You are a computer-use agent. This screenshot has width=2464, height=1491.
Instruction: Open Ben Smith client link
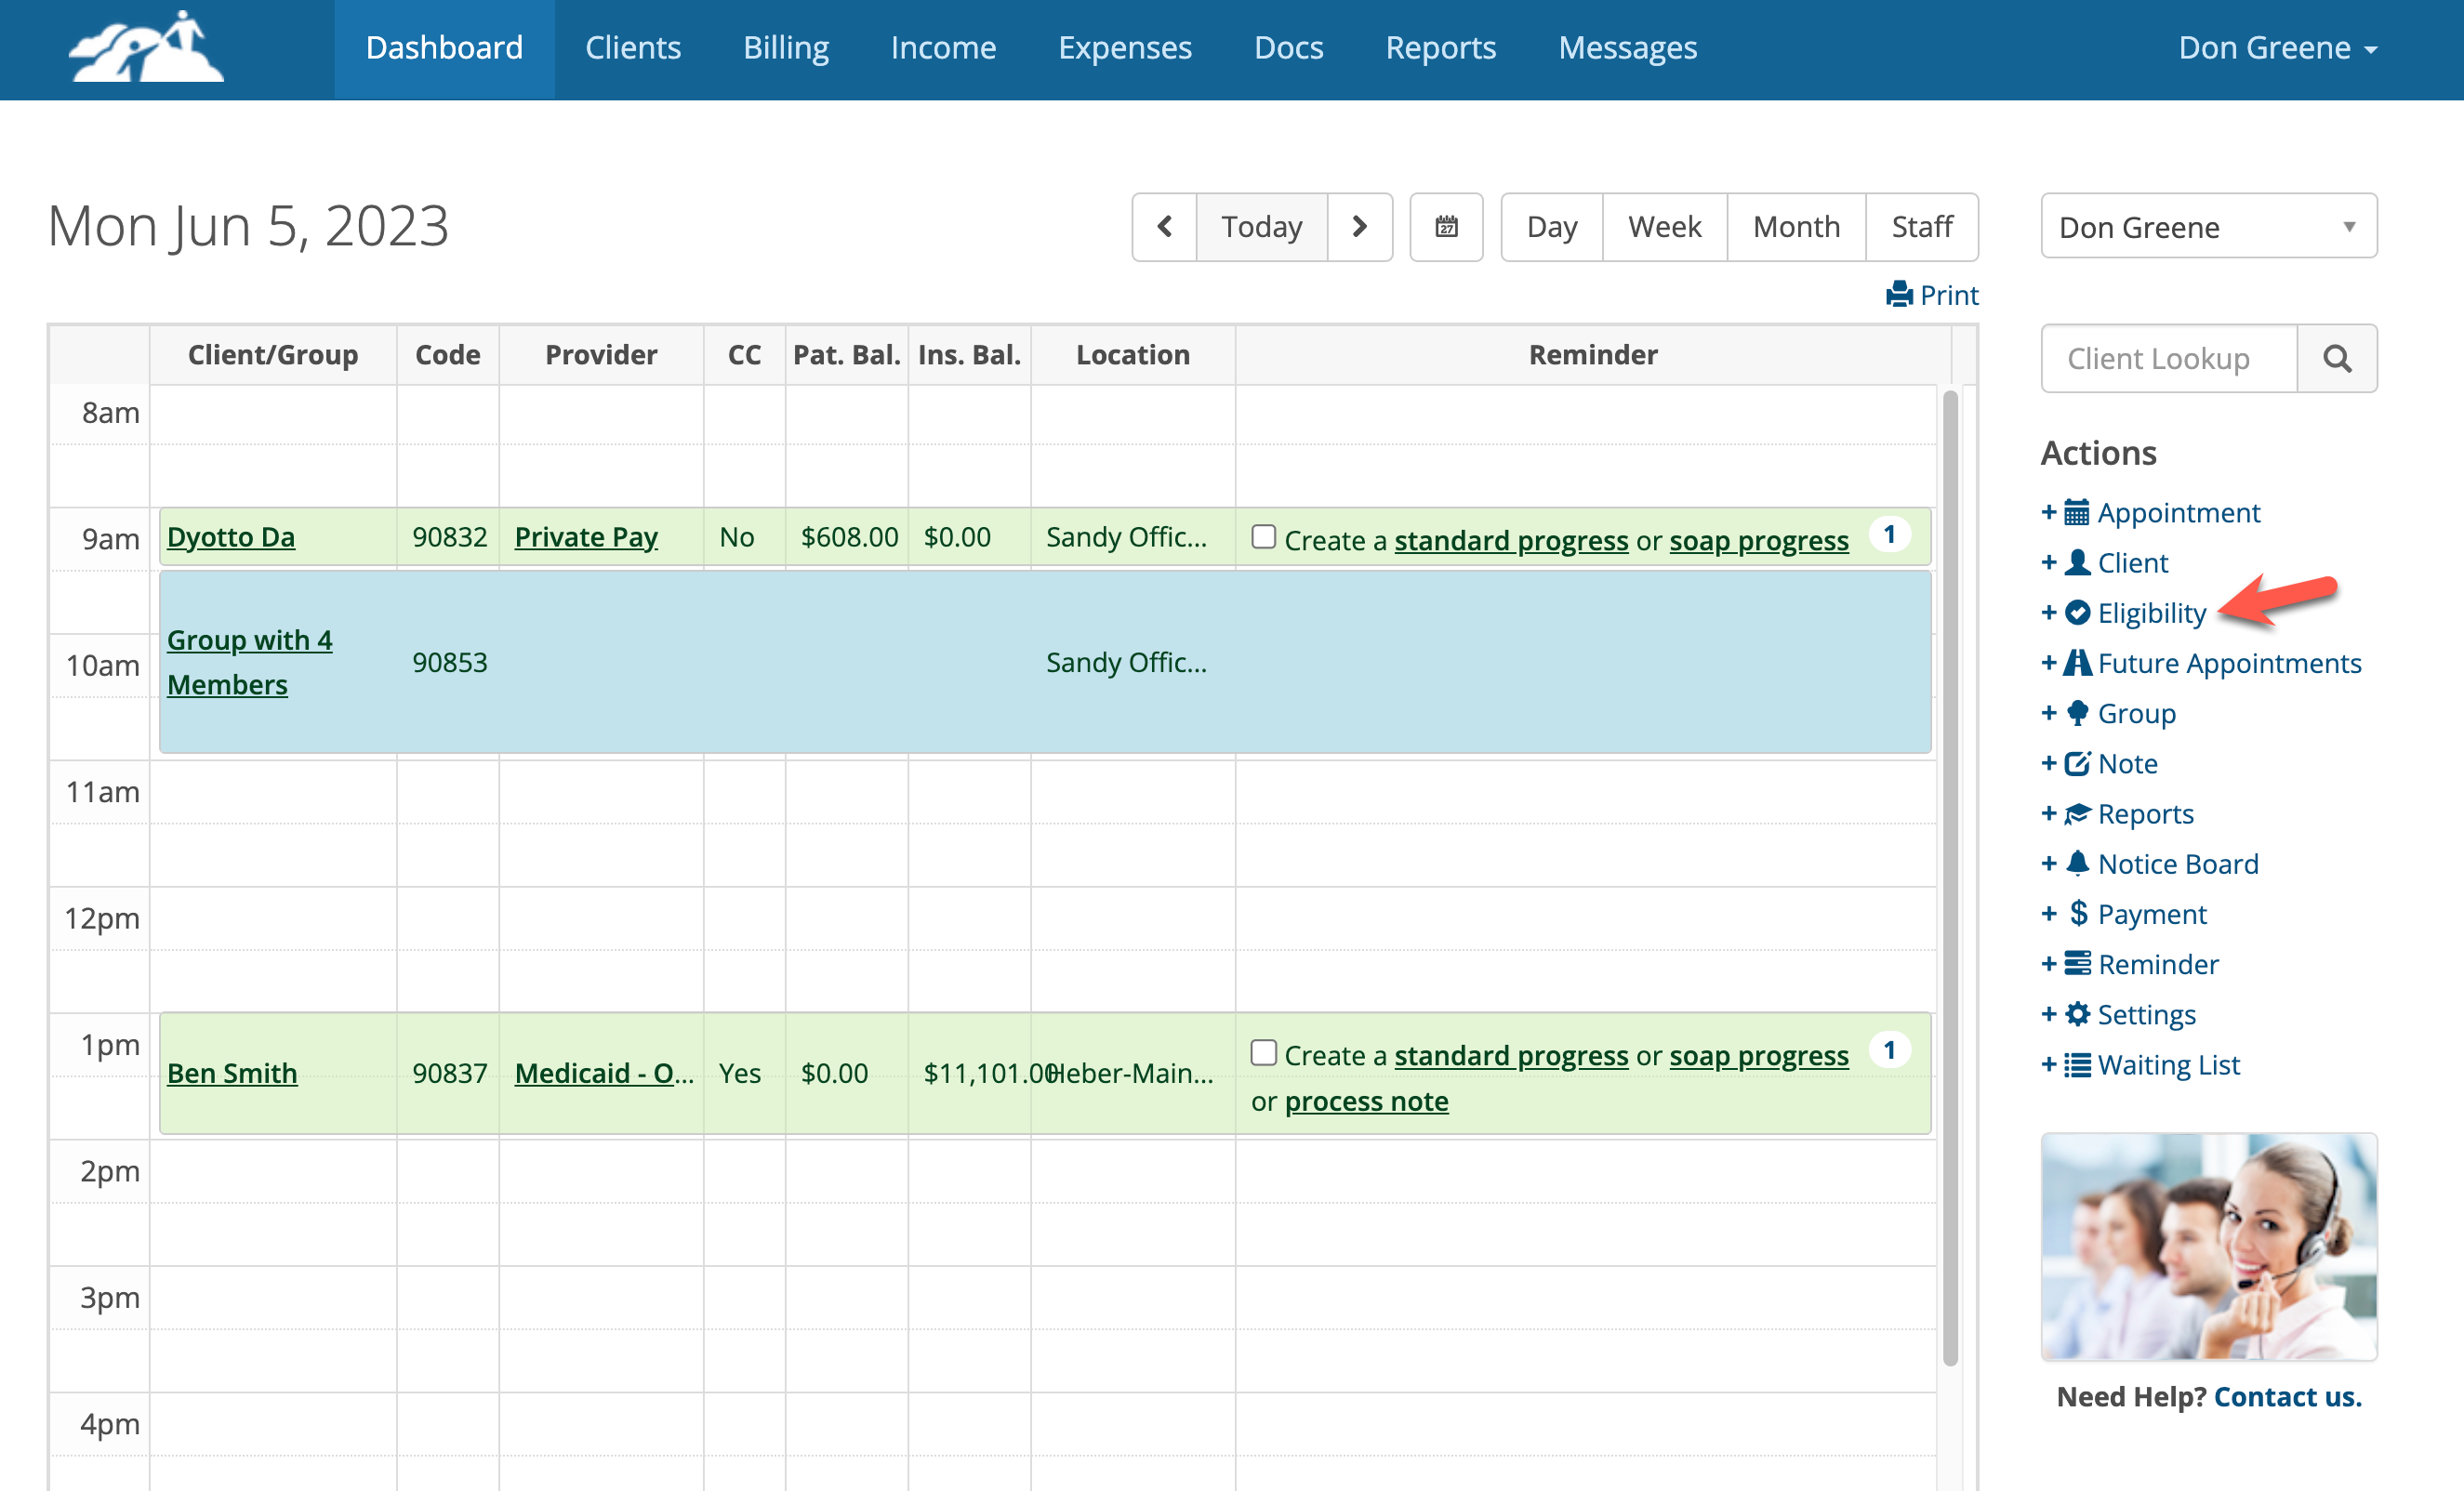[x=232, y=1073]
